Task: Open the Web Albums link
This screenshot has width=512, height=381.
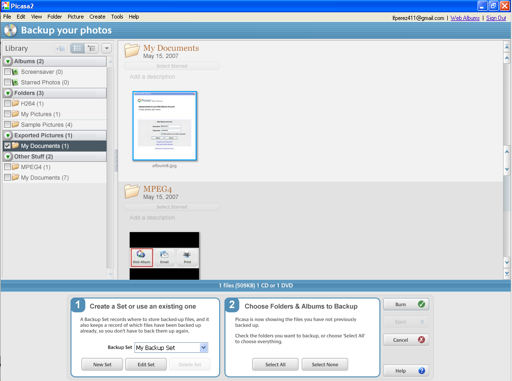Action: coord(465,18)
